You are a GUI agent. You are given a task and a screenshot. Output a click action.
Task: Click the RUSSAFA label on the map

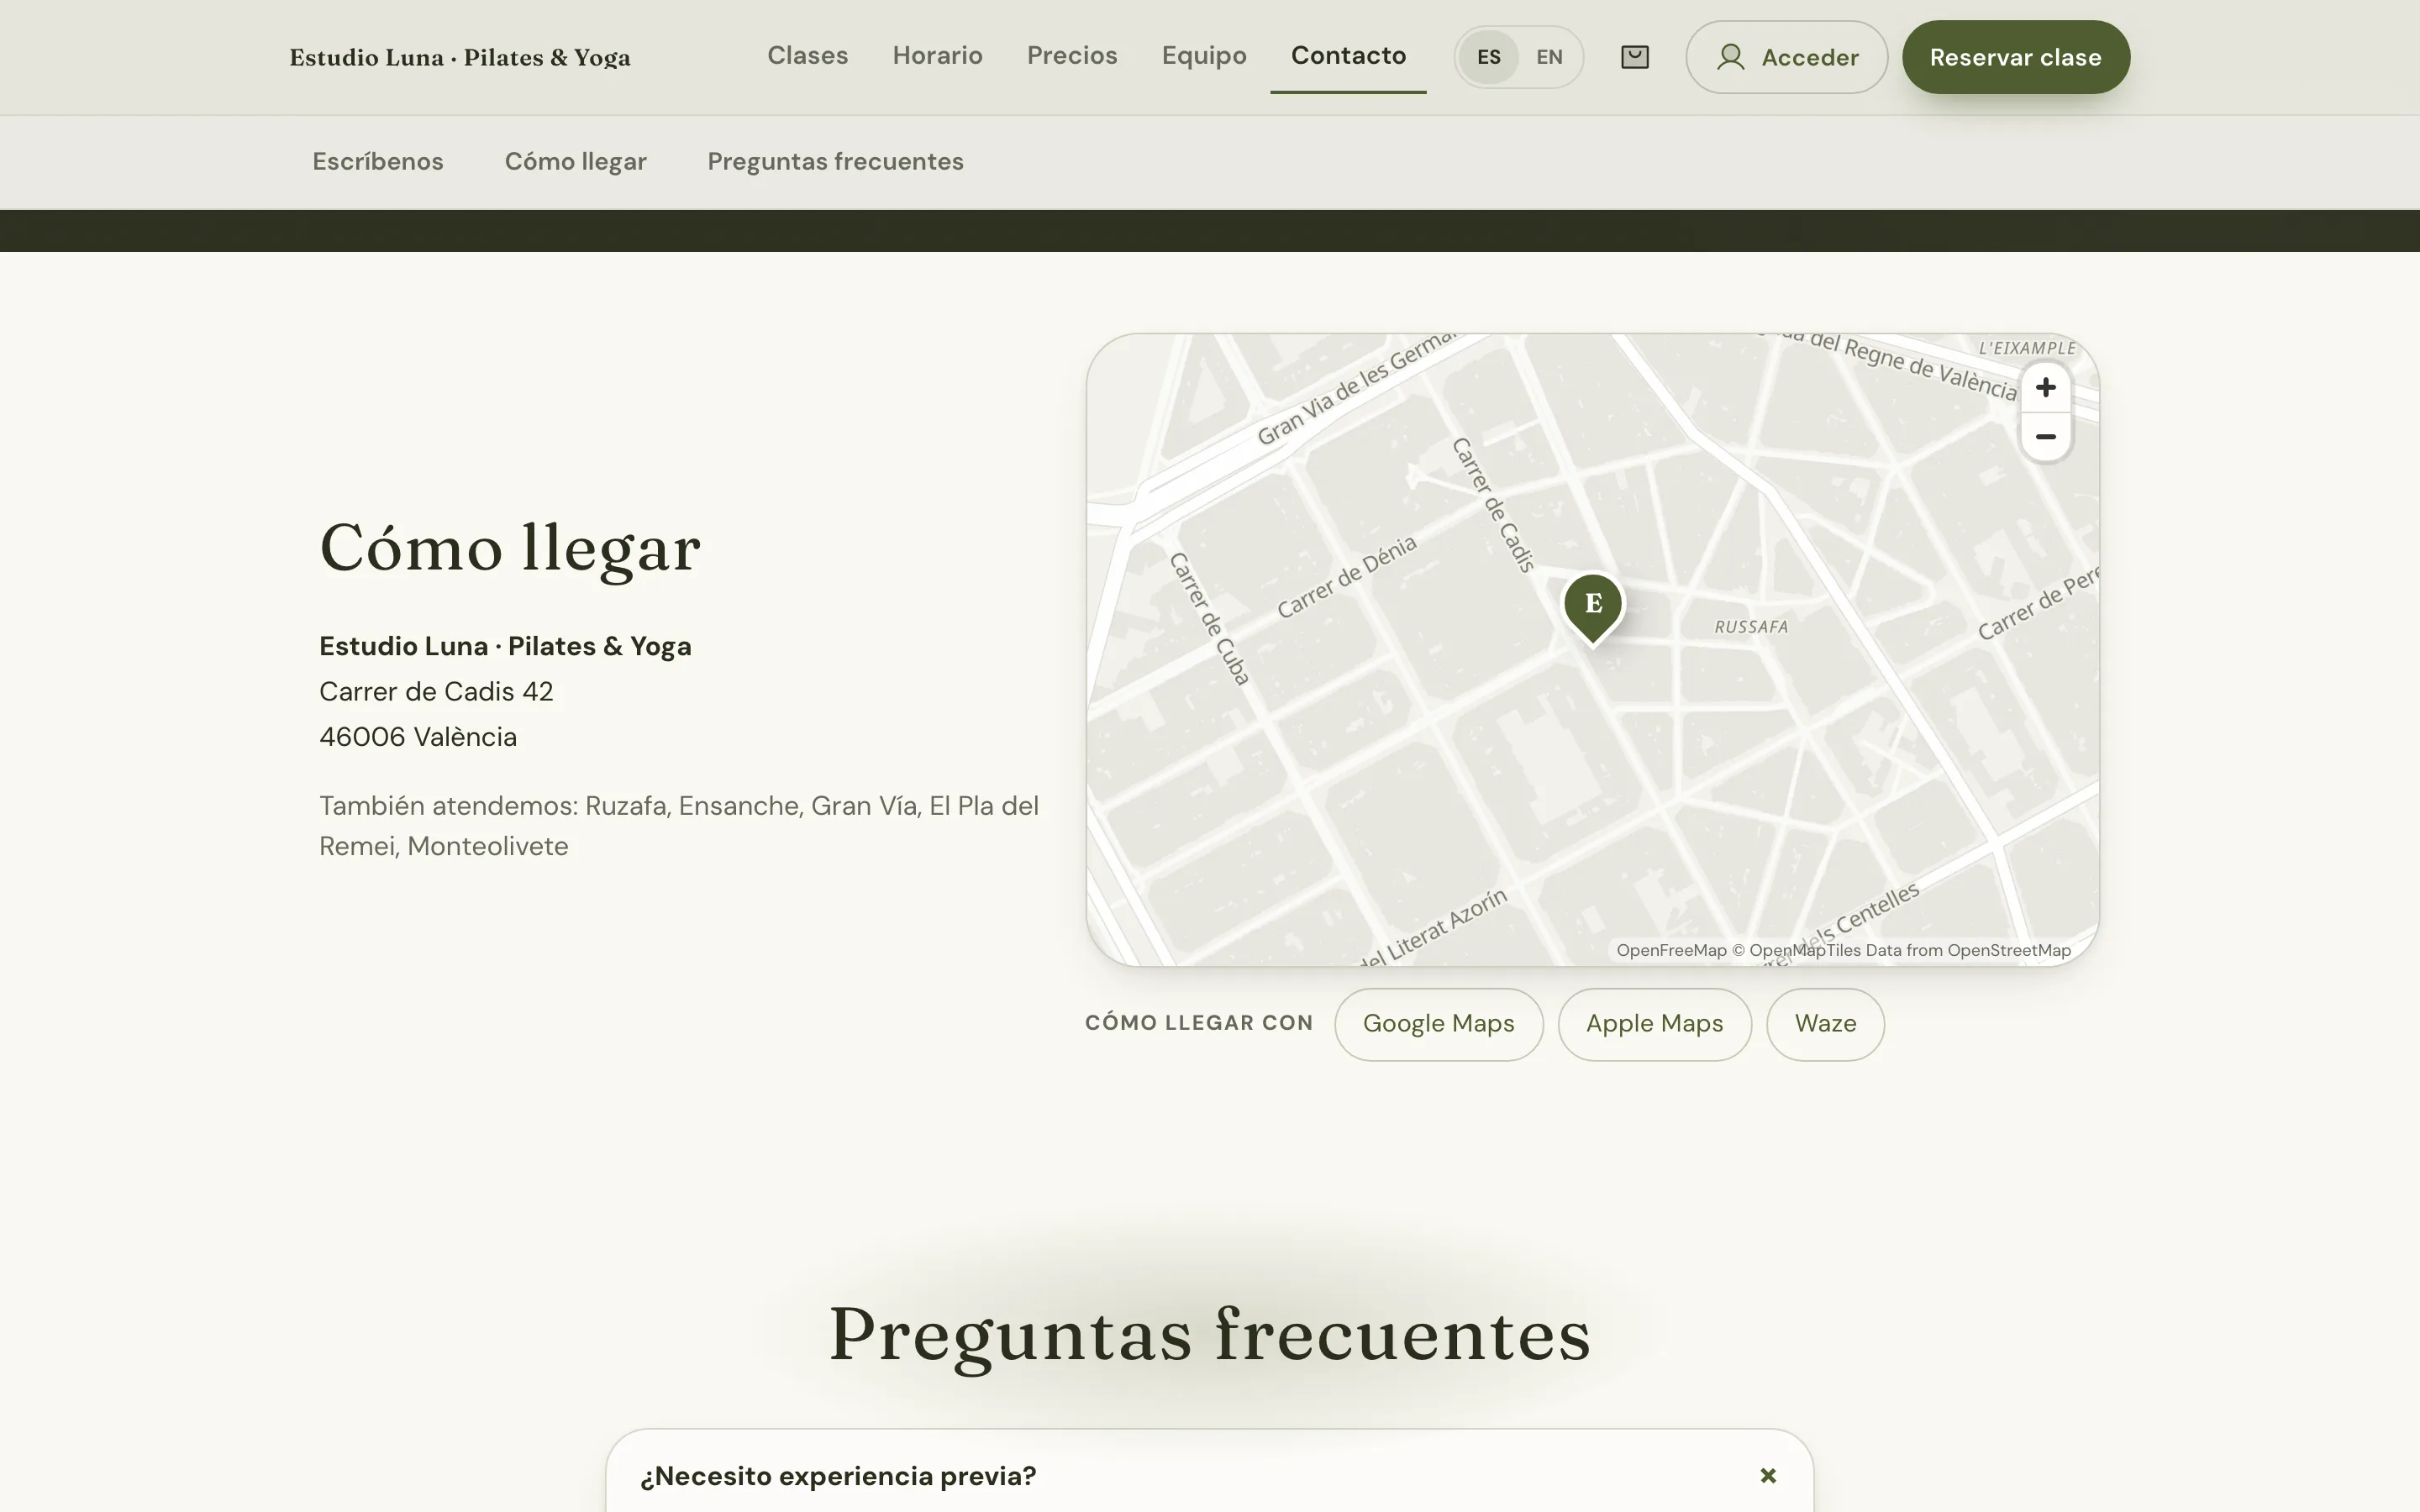coord(1751,627)
